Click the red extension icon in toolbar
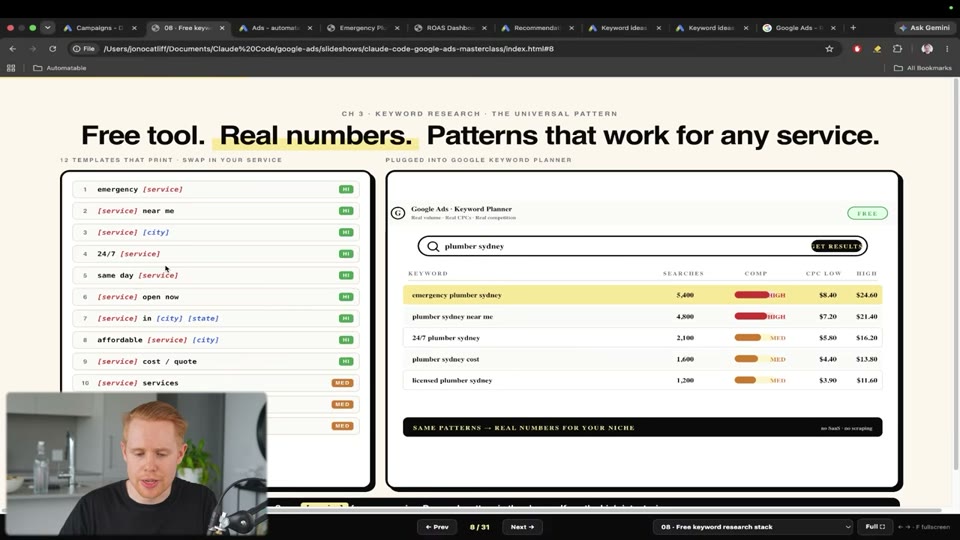Image resolution: width=960 pixels, height=540 pixels. point(857,48)
